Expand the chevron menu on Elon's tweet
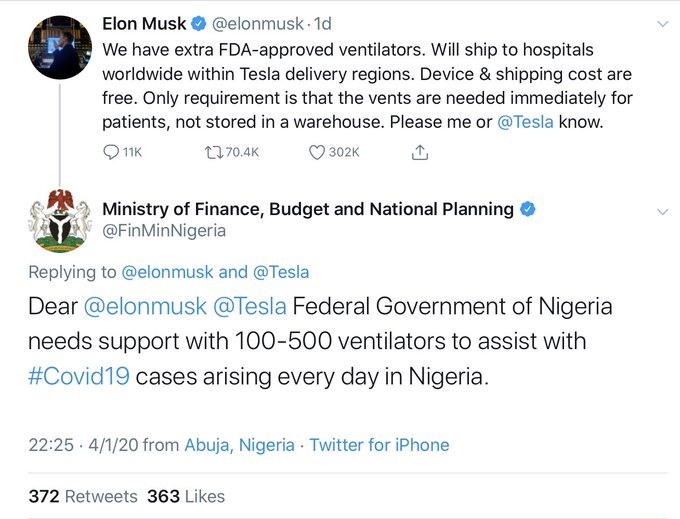This screenshot has height=519, width=680. click(x=660, y=23)
